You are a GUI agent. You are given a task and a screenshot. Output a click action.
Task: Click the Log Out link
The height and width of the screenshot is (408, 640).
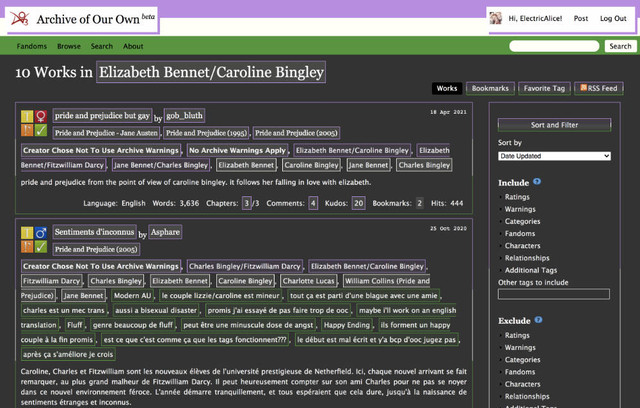(613, 18)
